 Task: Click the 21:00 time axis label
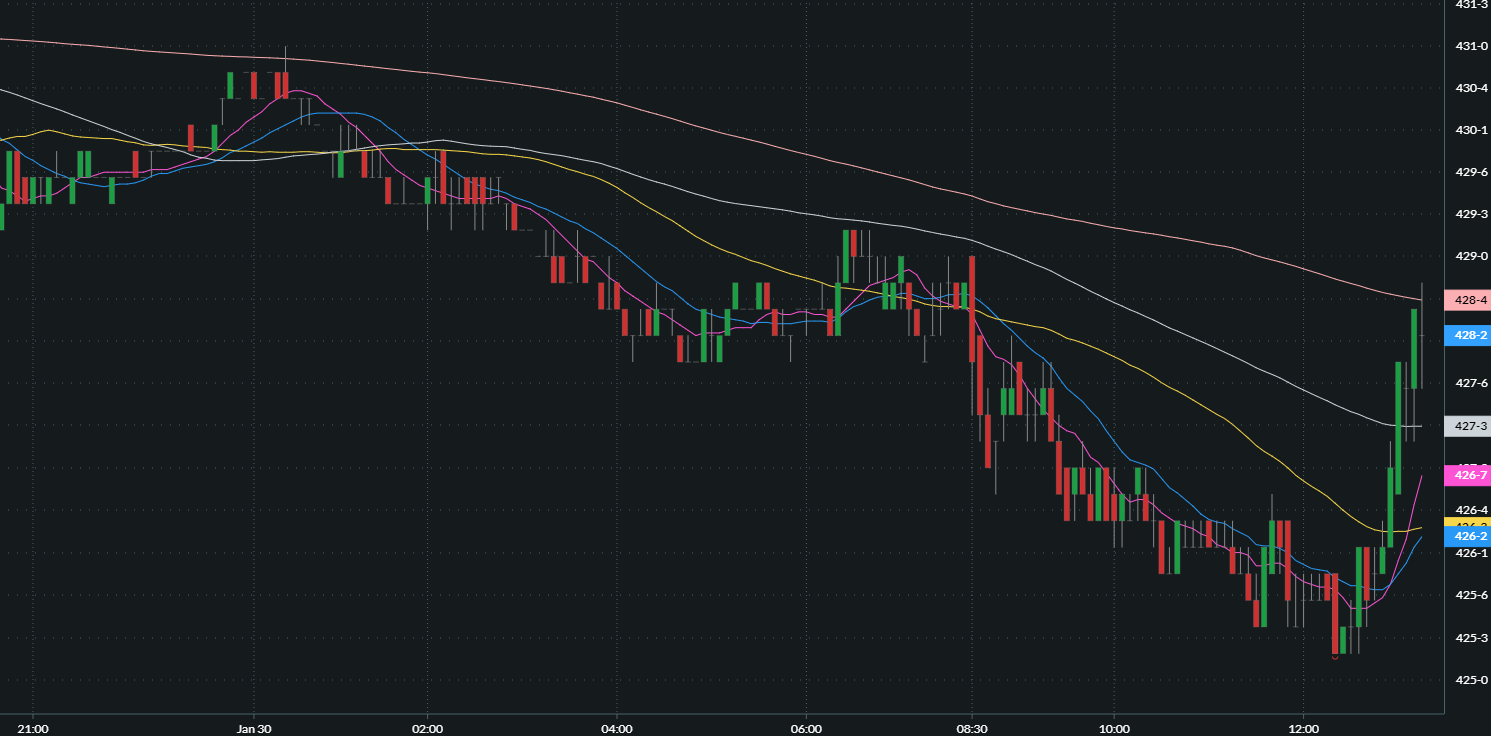pyautogui.click(x=33, y=728)
